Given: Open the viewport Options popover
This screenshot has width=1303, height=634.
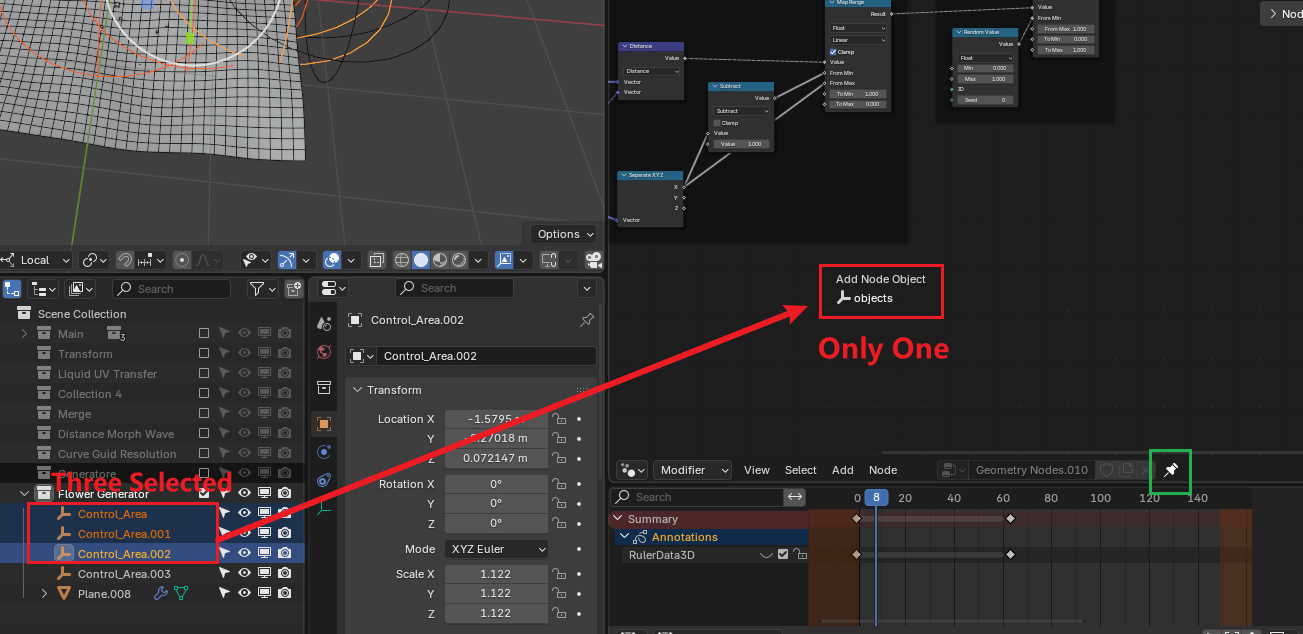Looking at the screenshot, I should pos(565,234).
